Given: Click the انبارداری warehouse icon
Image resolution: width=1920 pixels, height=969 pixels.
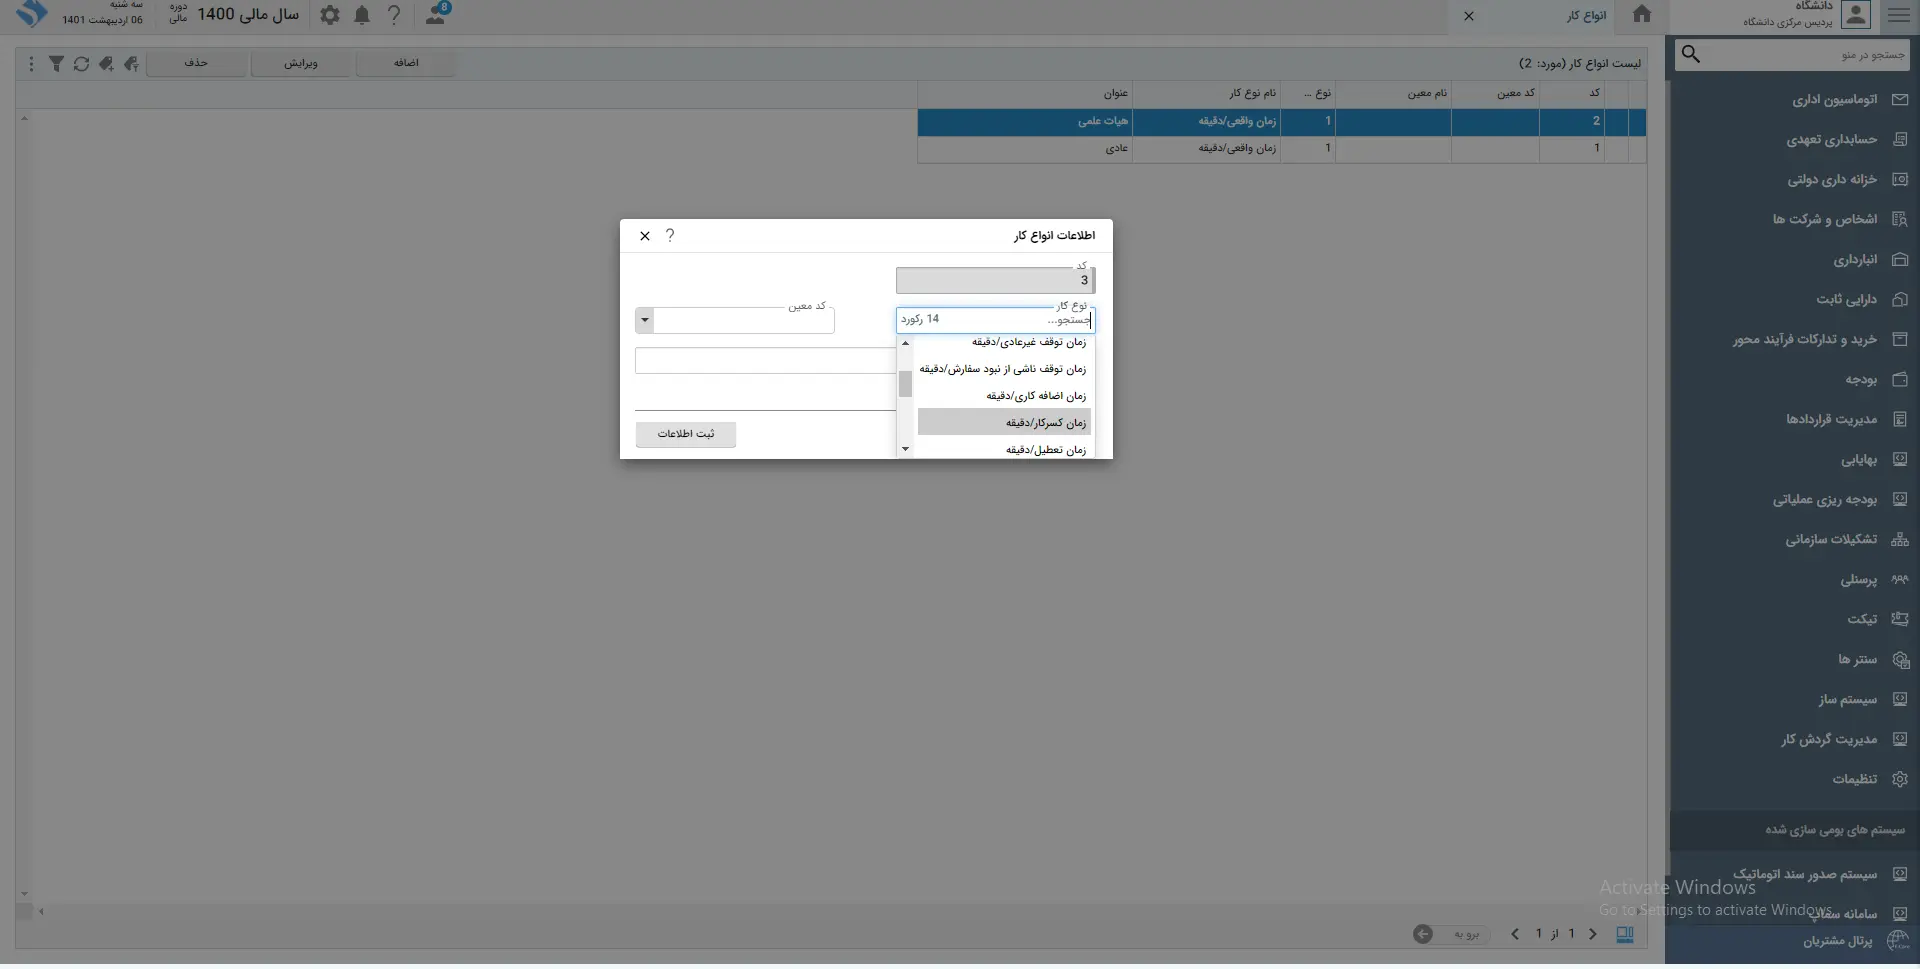Looking at the screenshot, I should click(1900, 259).
